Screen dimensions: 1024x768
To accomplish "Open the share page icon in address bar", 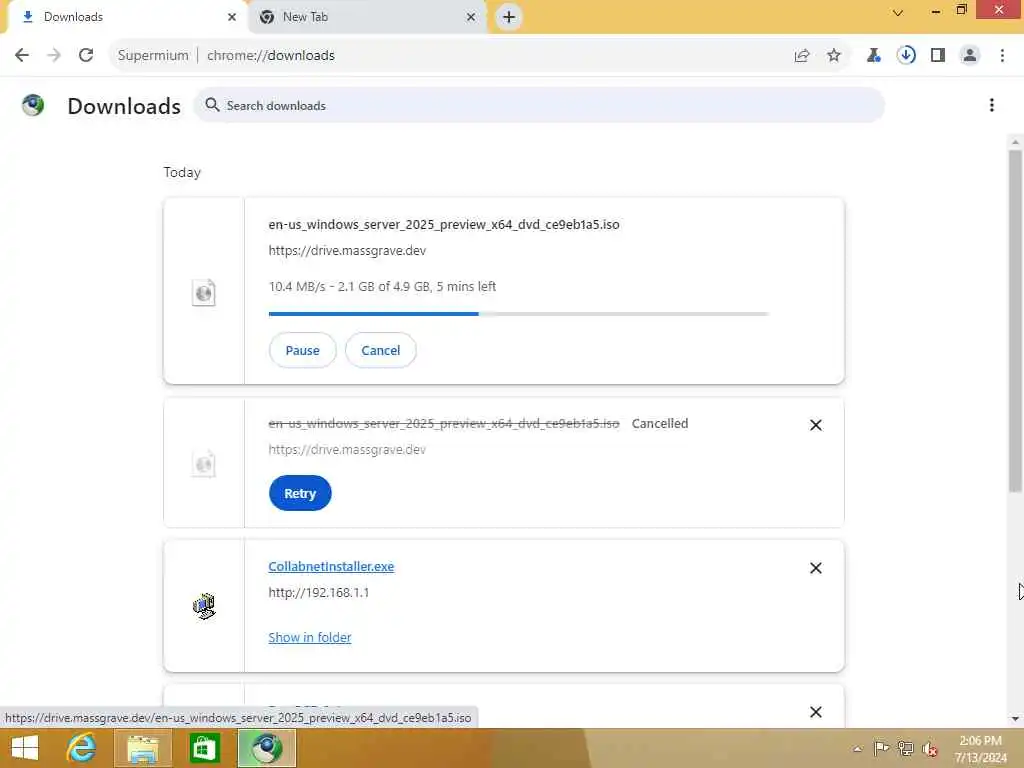I will pos(802,56).
